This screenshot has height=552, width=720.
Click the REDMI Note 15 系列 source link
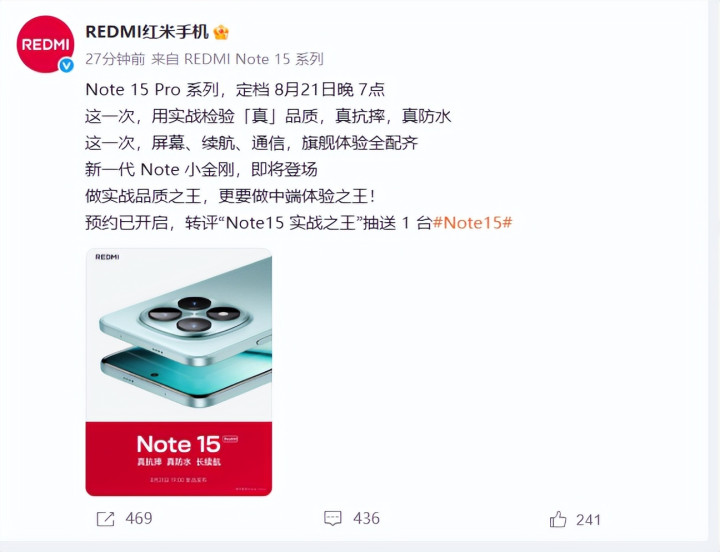coord(254,59)
